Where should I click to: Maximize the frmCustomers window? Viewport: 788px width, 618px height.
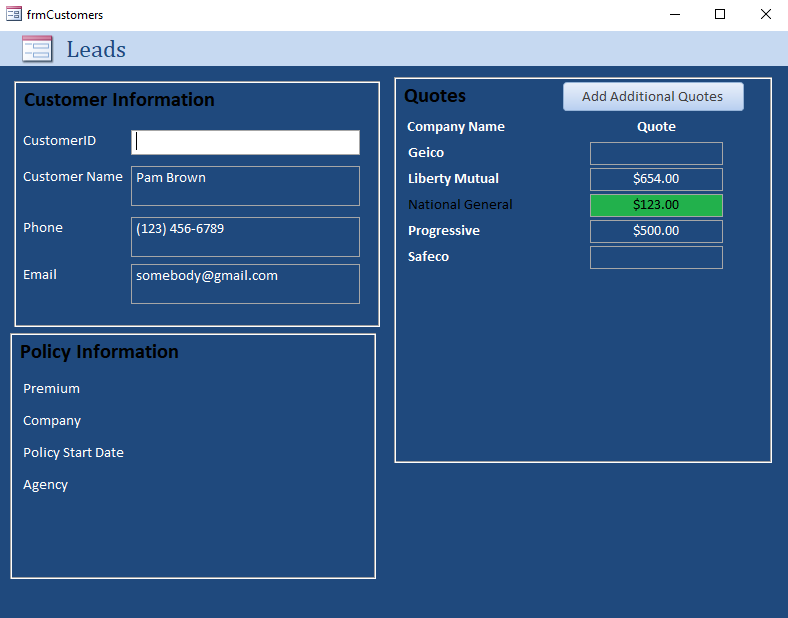[720, 14]
